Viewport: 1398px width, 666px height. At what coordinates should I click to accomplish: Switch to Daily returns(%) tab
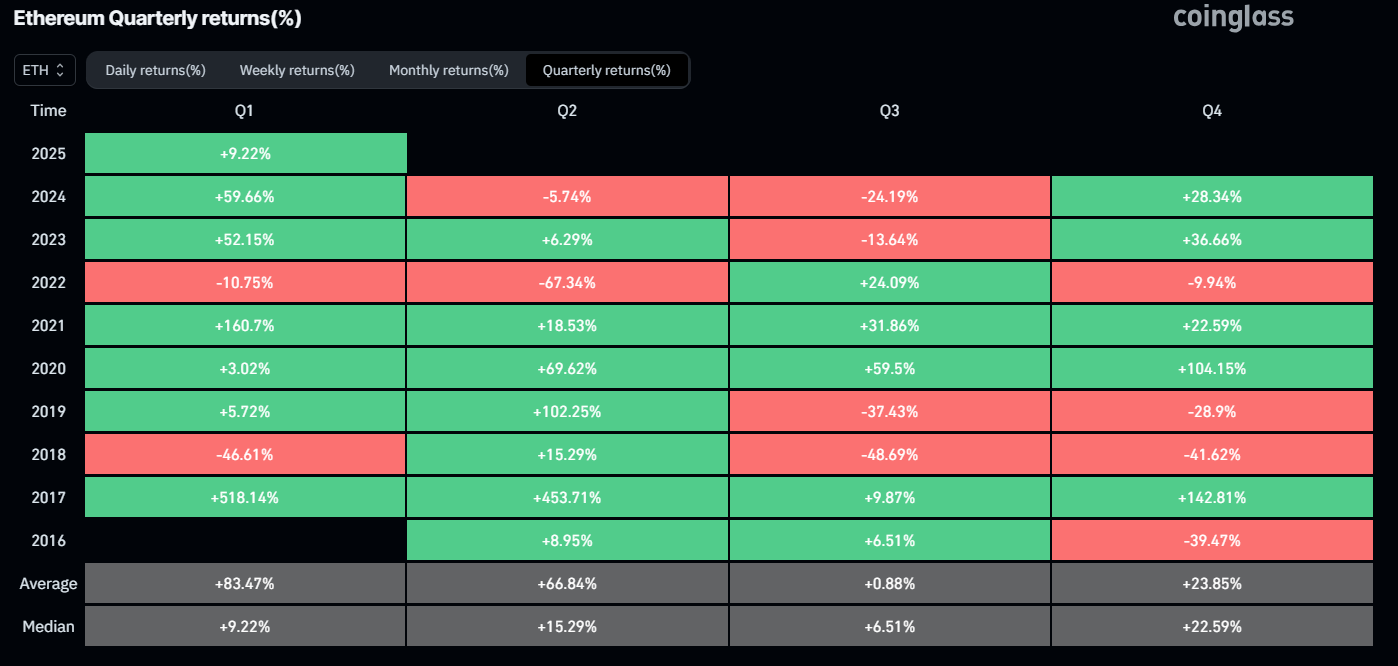click(x=155, y=70)
